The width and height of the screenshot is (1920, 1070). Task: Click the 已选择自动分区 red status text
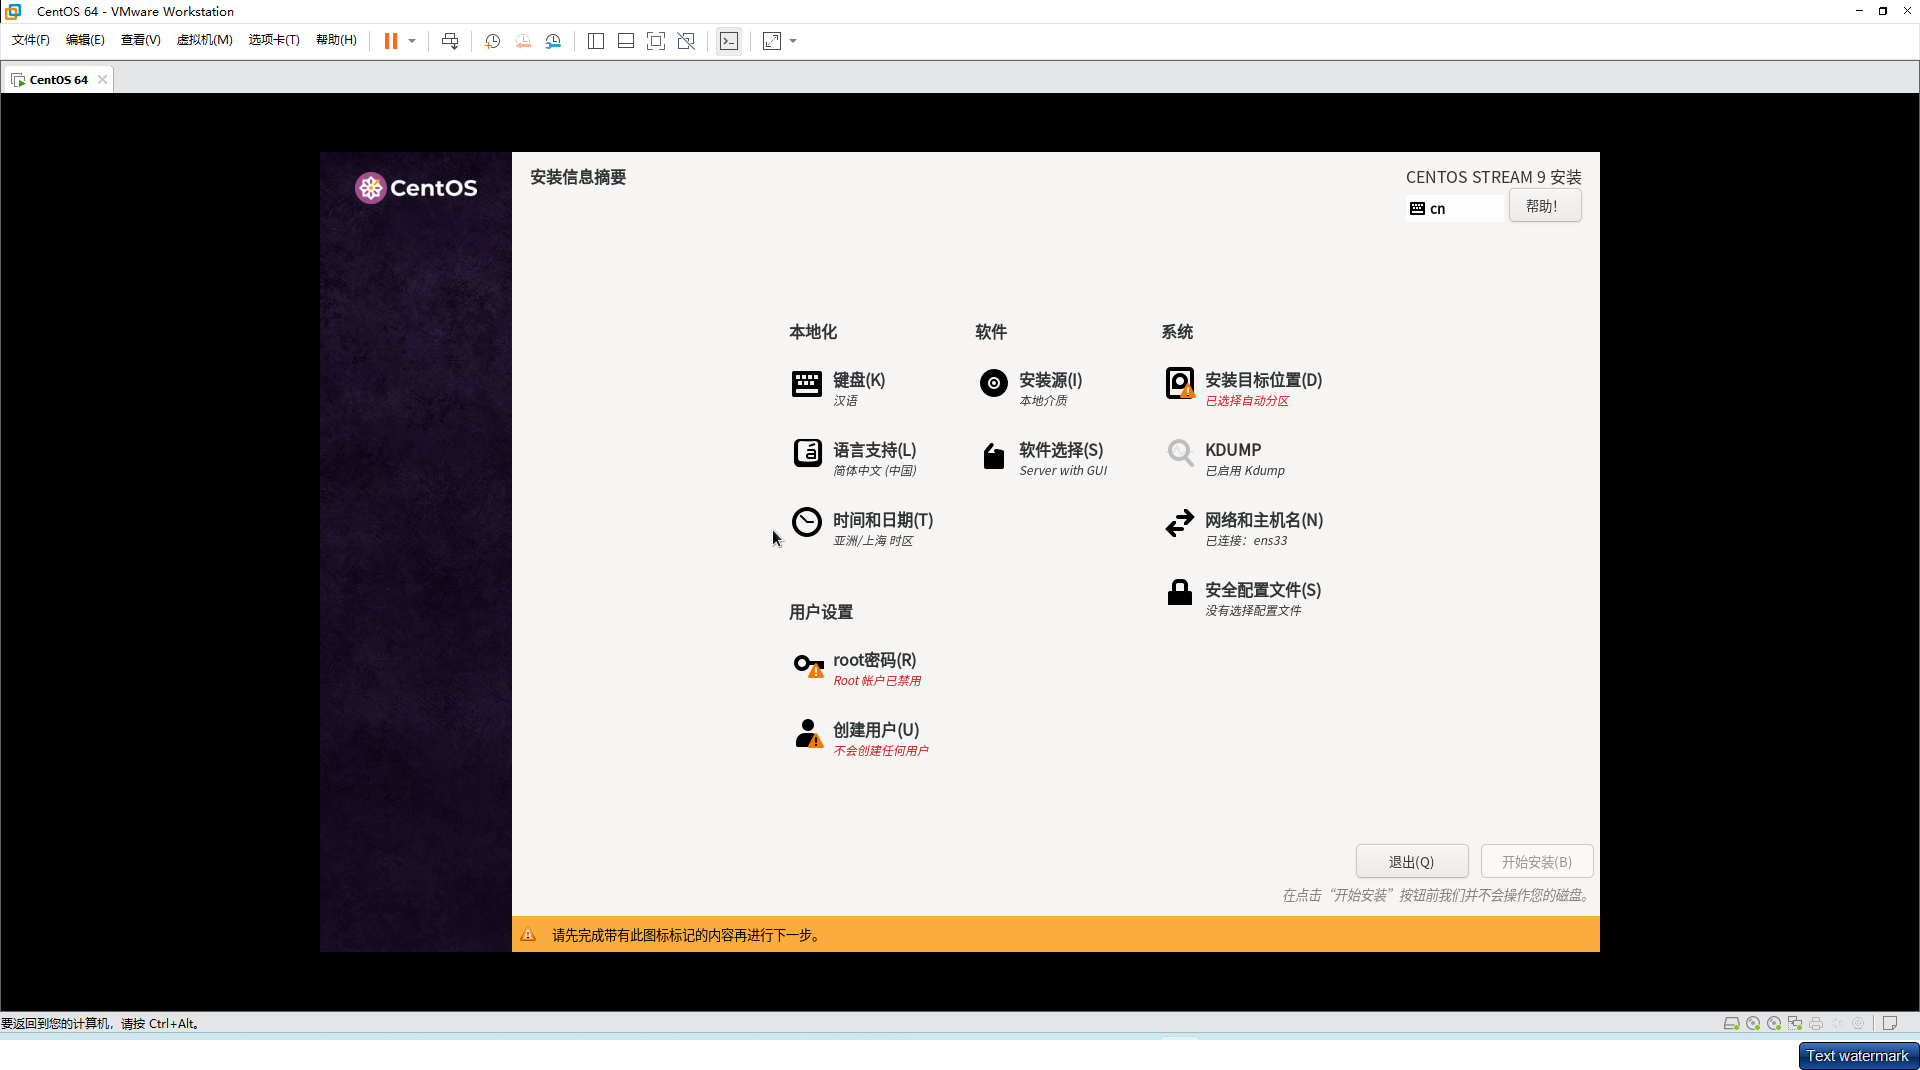pyautogui.click(x=1247, y=401)
